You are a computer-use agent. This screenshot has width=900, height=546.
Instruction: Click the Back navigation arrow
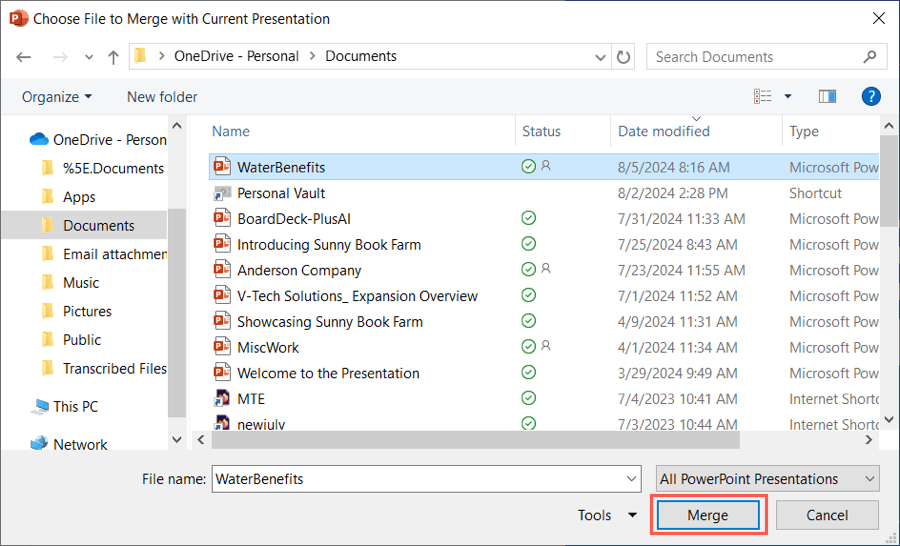coord(24,57)
